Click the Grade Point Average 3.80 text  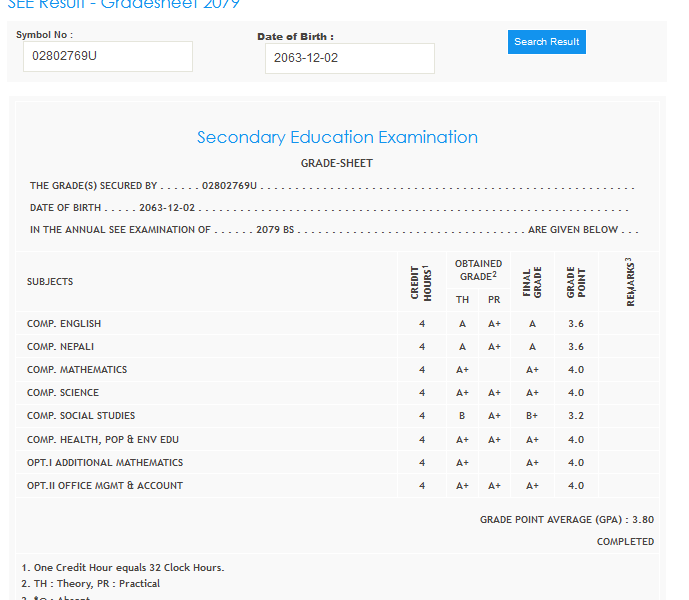click(566, 520)
